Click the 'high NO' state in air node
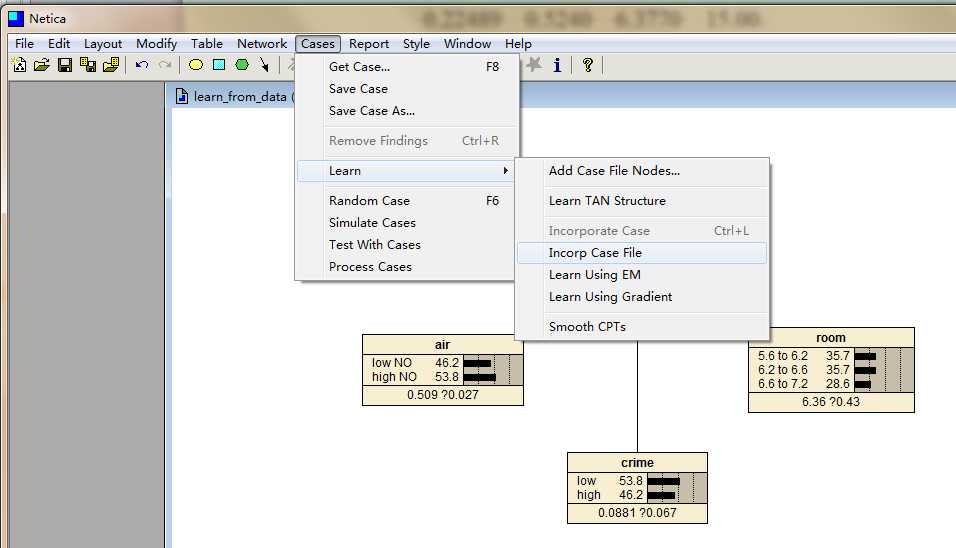956x548 pixels. [394, 377]
